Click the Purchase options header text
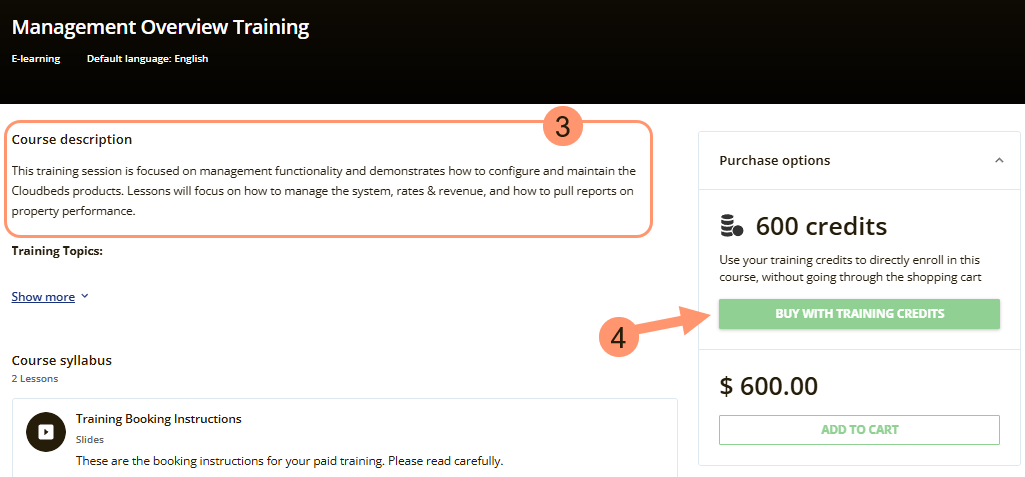This screenshot has width=1025, height=477. tap(774, 160)
